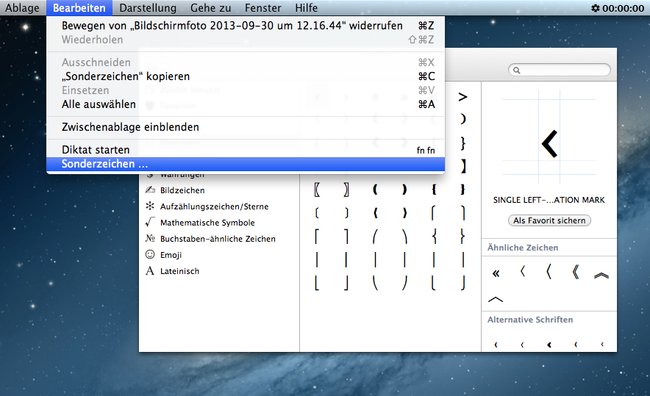Image resolution: width=650 pixels, height=396 pixels.
Task: Choose Zwischenablage einblenden
Action: (246, 127)
